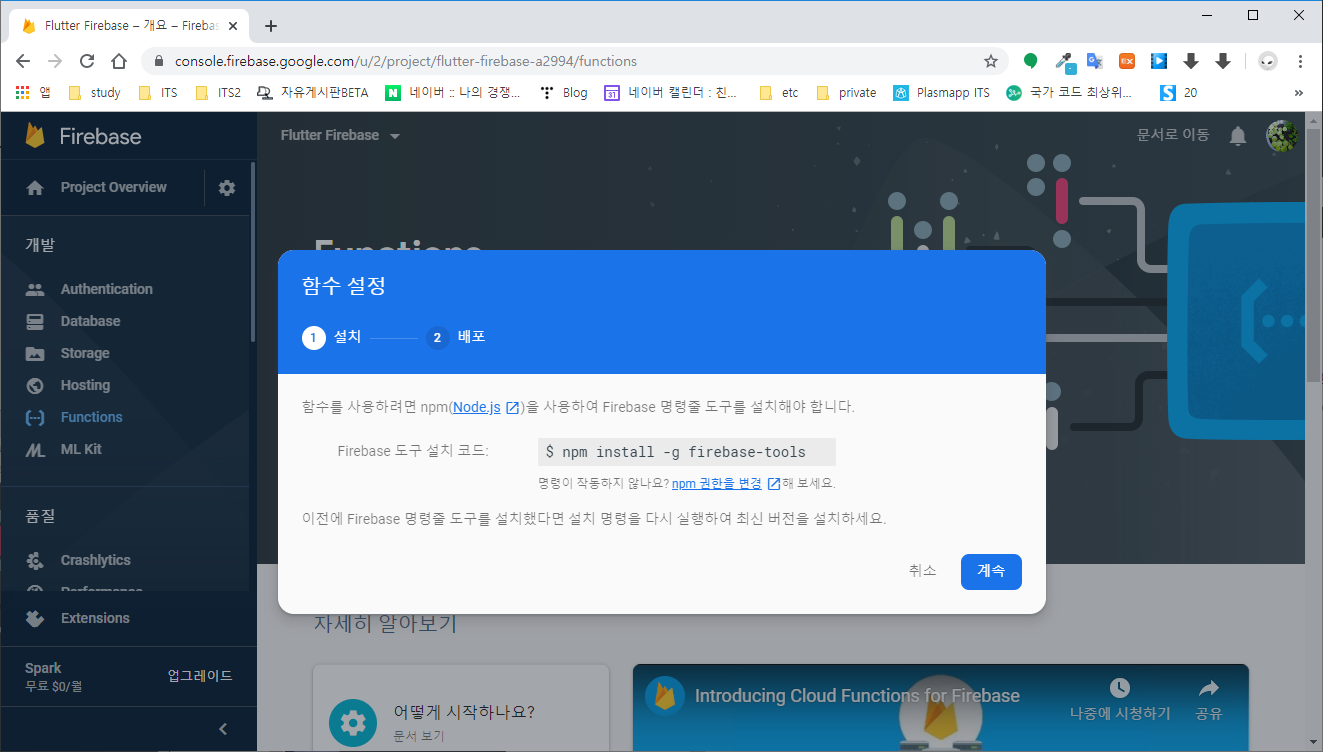Collapse the sidebar with chevron arrow

[x=223, y=729]
